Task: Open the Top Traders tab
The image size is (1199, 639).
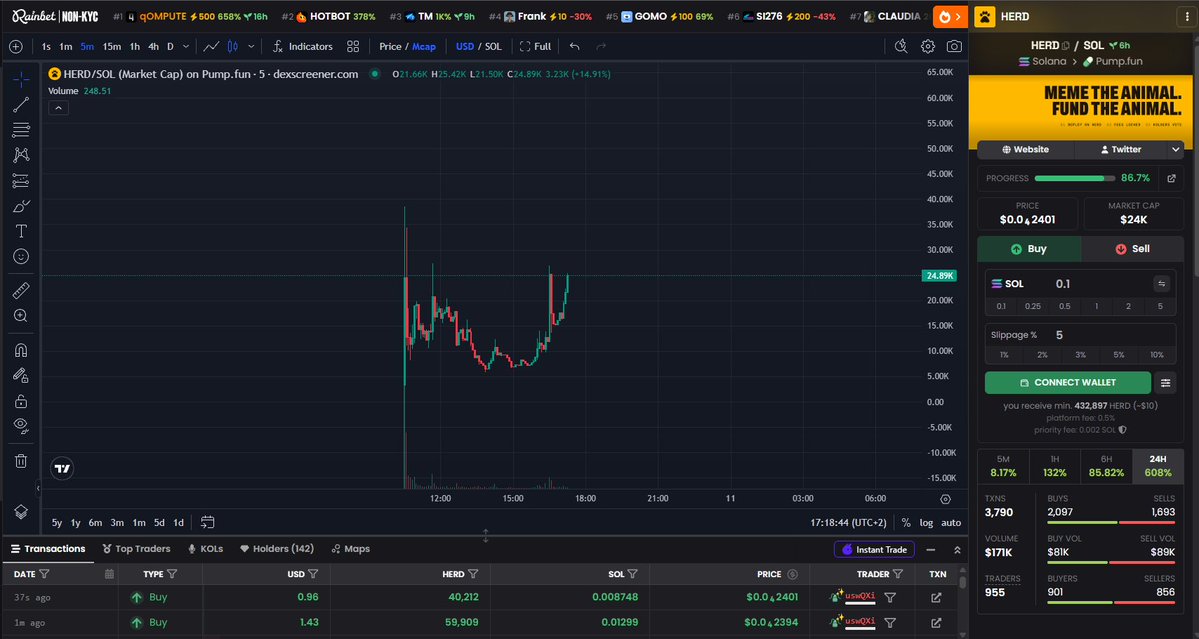Action: [136, 549]
